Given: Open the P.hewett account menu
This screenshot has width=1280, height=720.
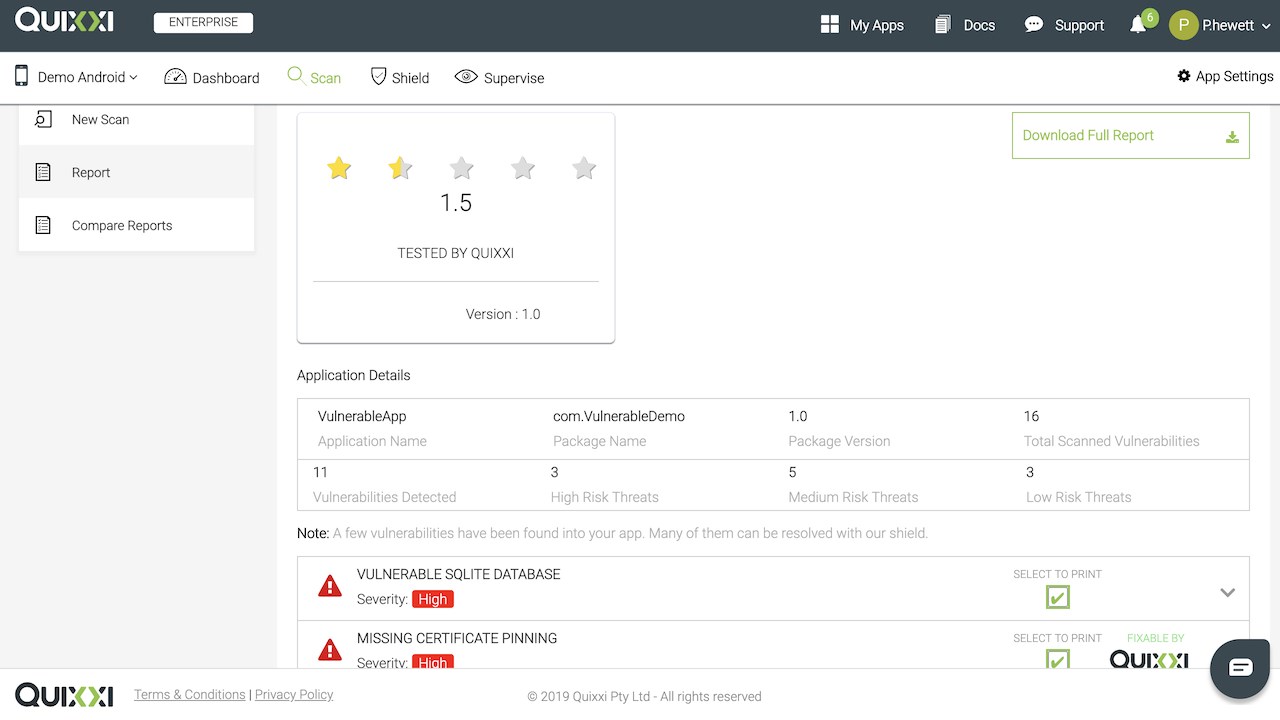Looking at the screenshot, I should [1234, 25].
